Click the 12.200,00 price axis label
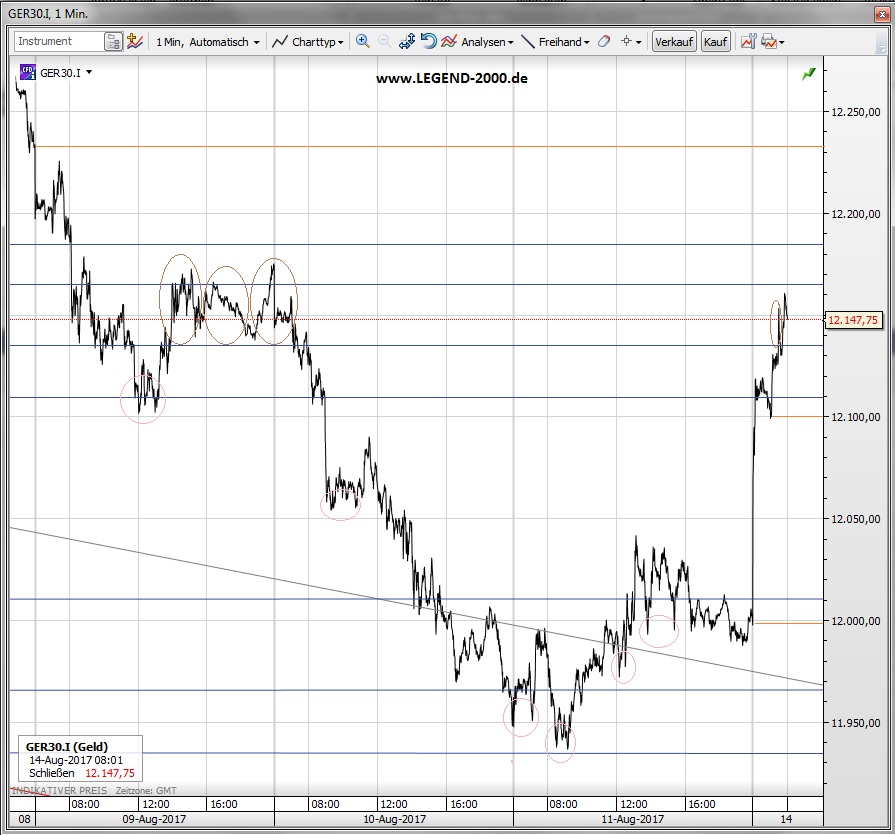Image resolution: width=895 pixels, height=835 pixels. tap(856, 214)
